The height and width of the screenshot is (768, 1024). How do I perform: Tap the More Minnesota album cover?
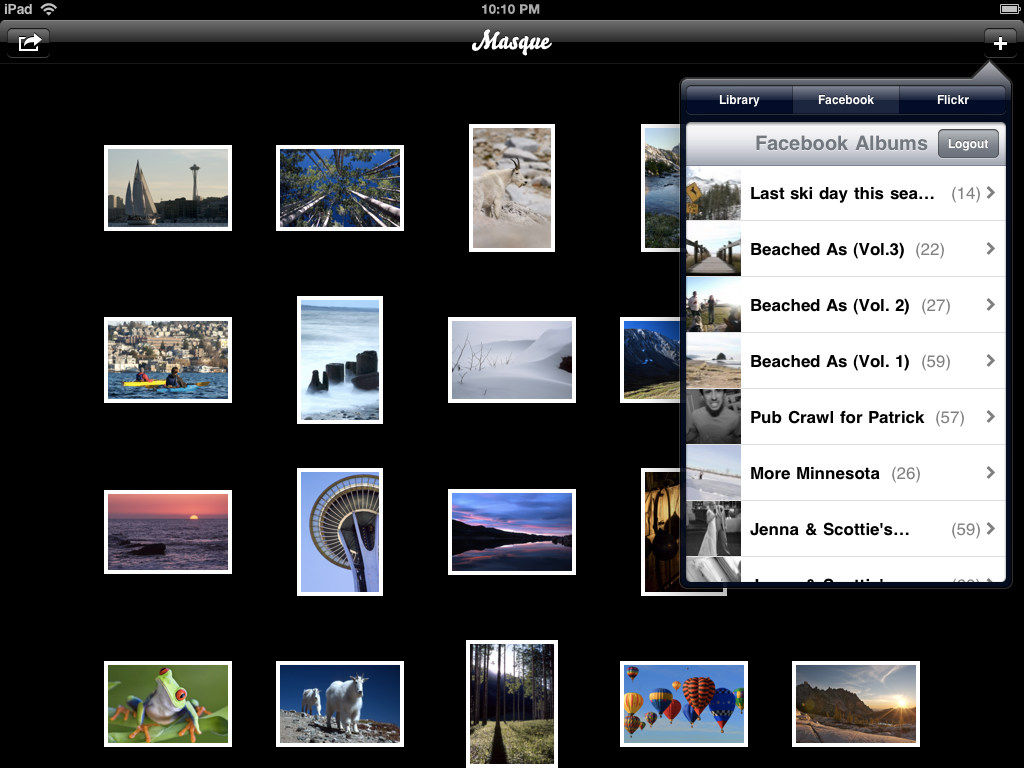point(713,473)
